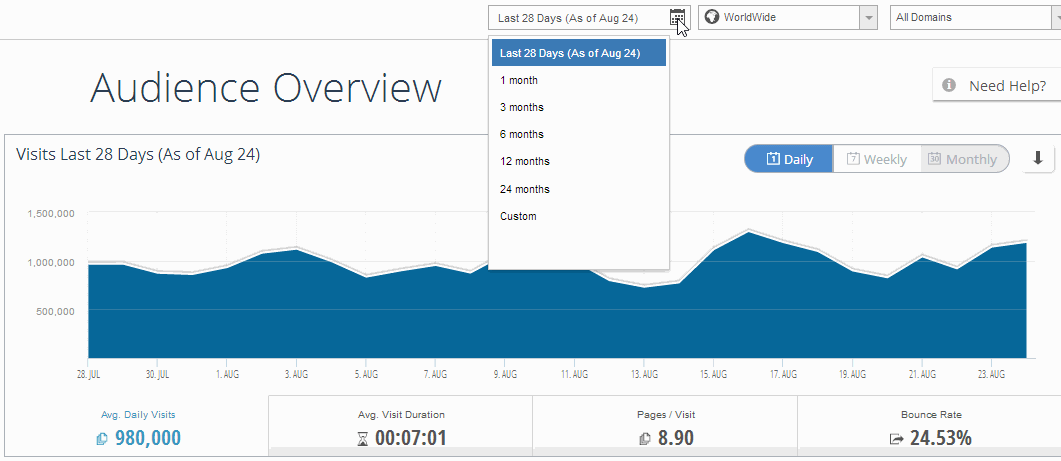Expand the WorldWide country dropdown arrow
1061x461 pixels.
coord(868,17)
